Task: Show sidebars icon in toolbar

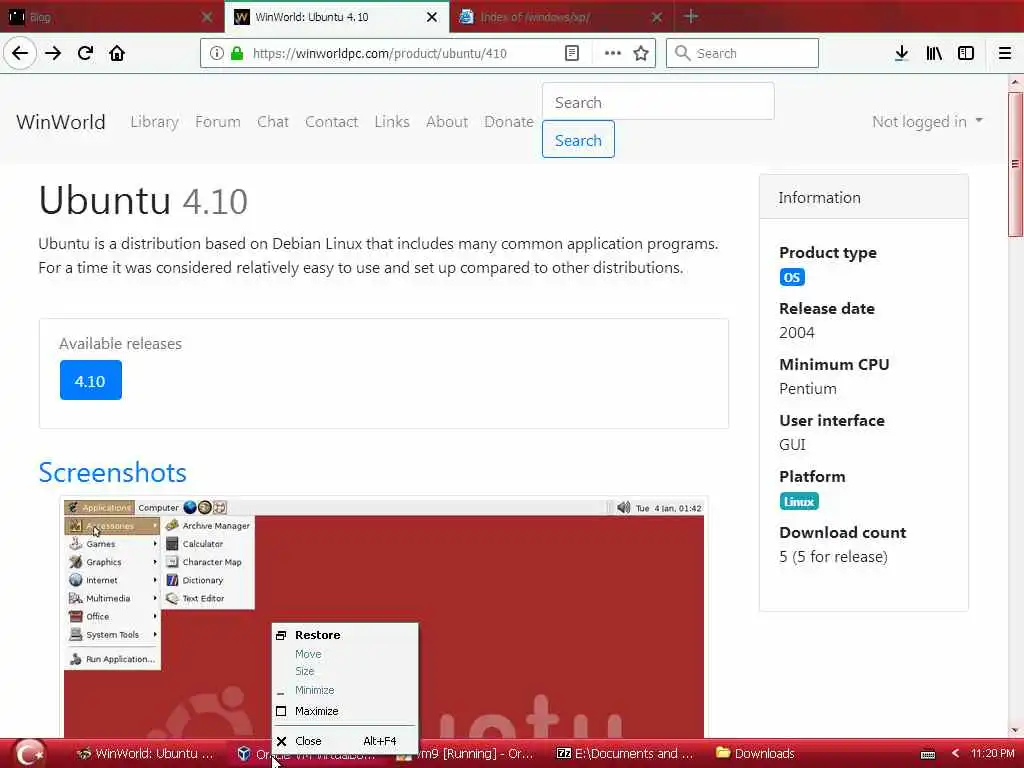Action: 966,53
